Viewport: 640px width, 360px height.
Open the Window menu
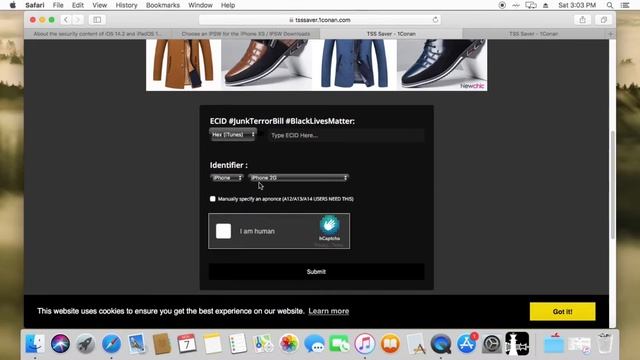(200, 5)
